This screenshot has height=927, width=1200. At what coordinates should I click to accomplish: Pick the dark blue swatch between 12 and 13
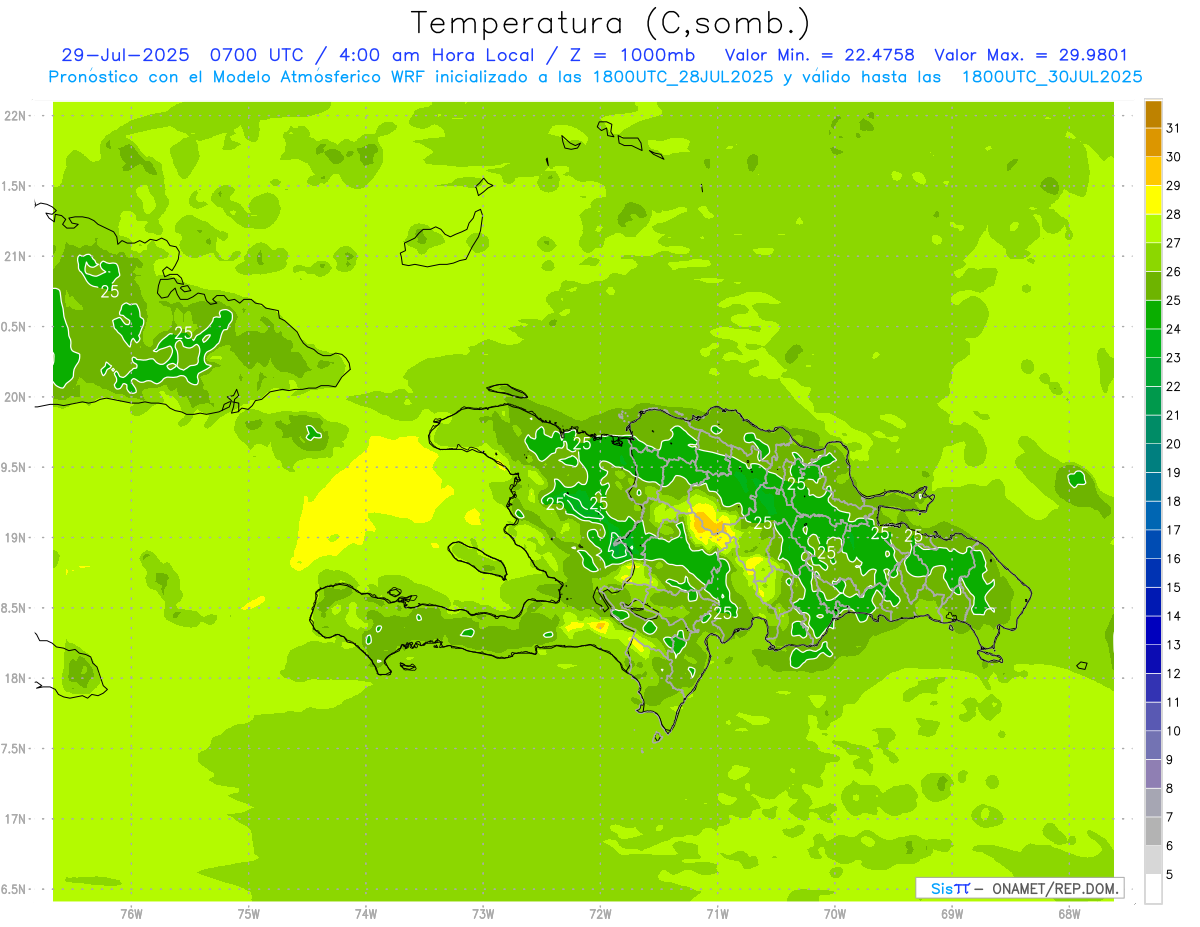1153,659
